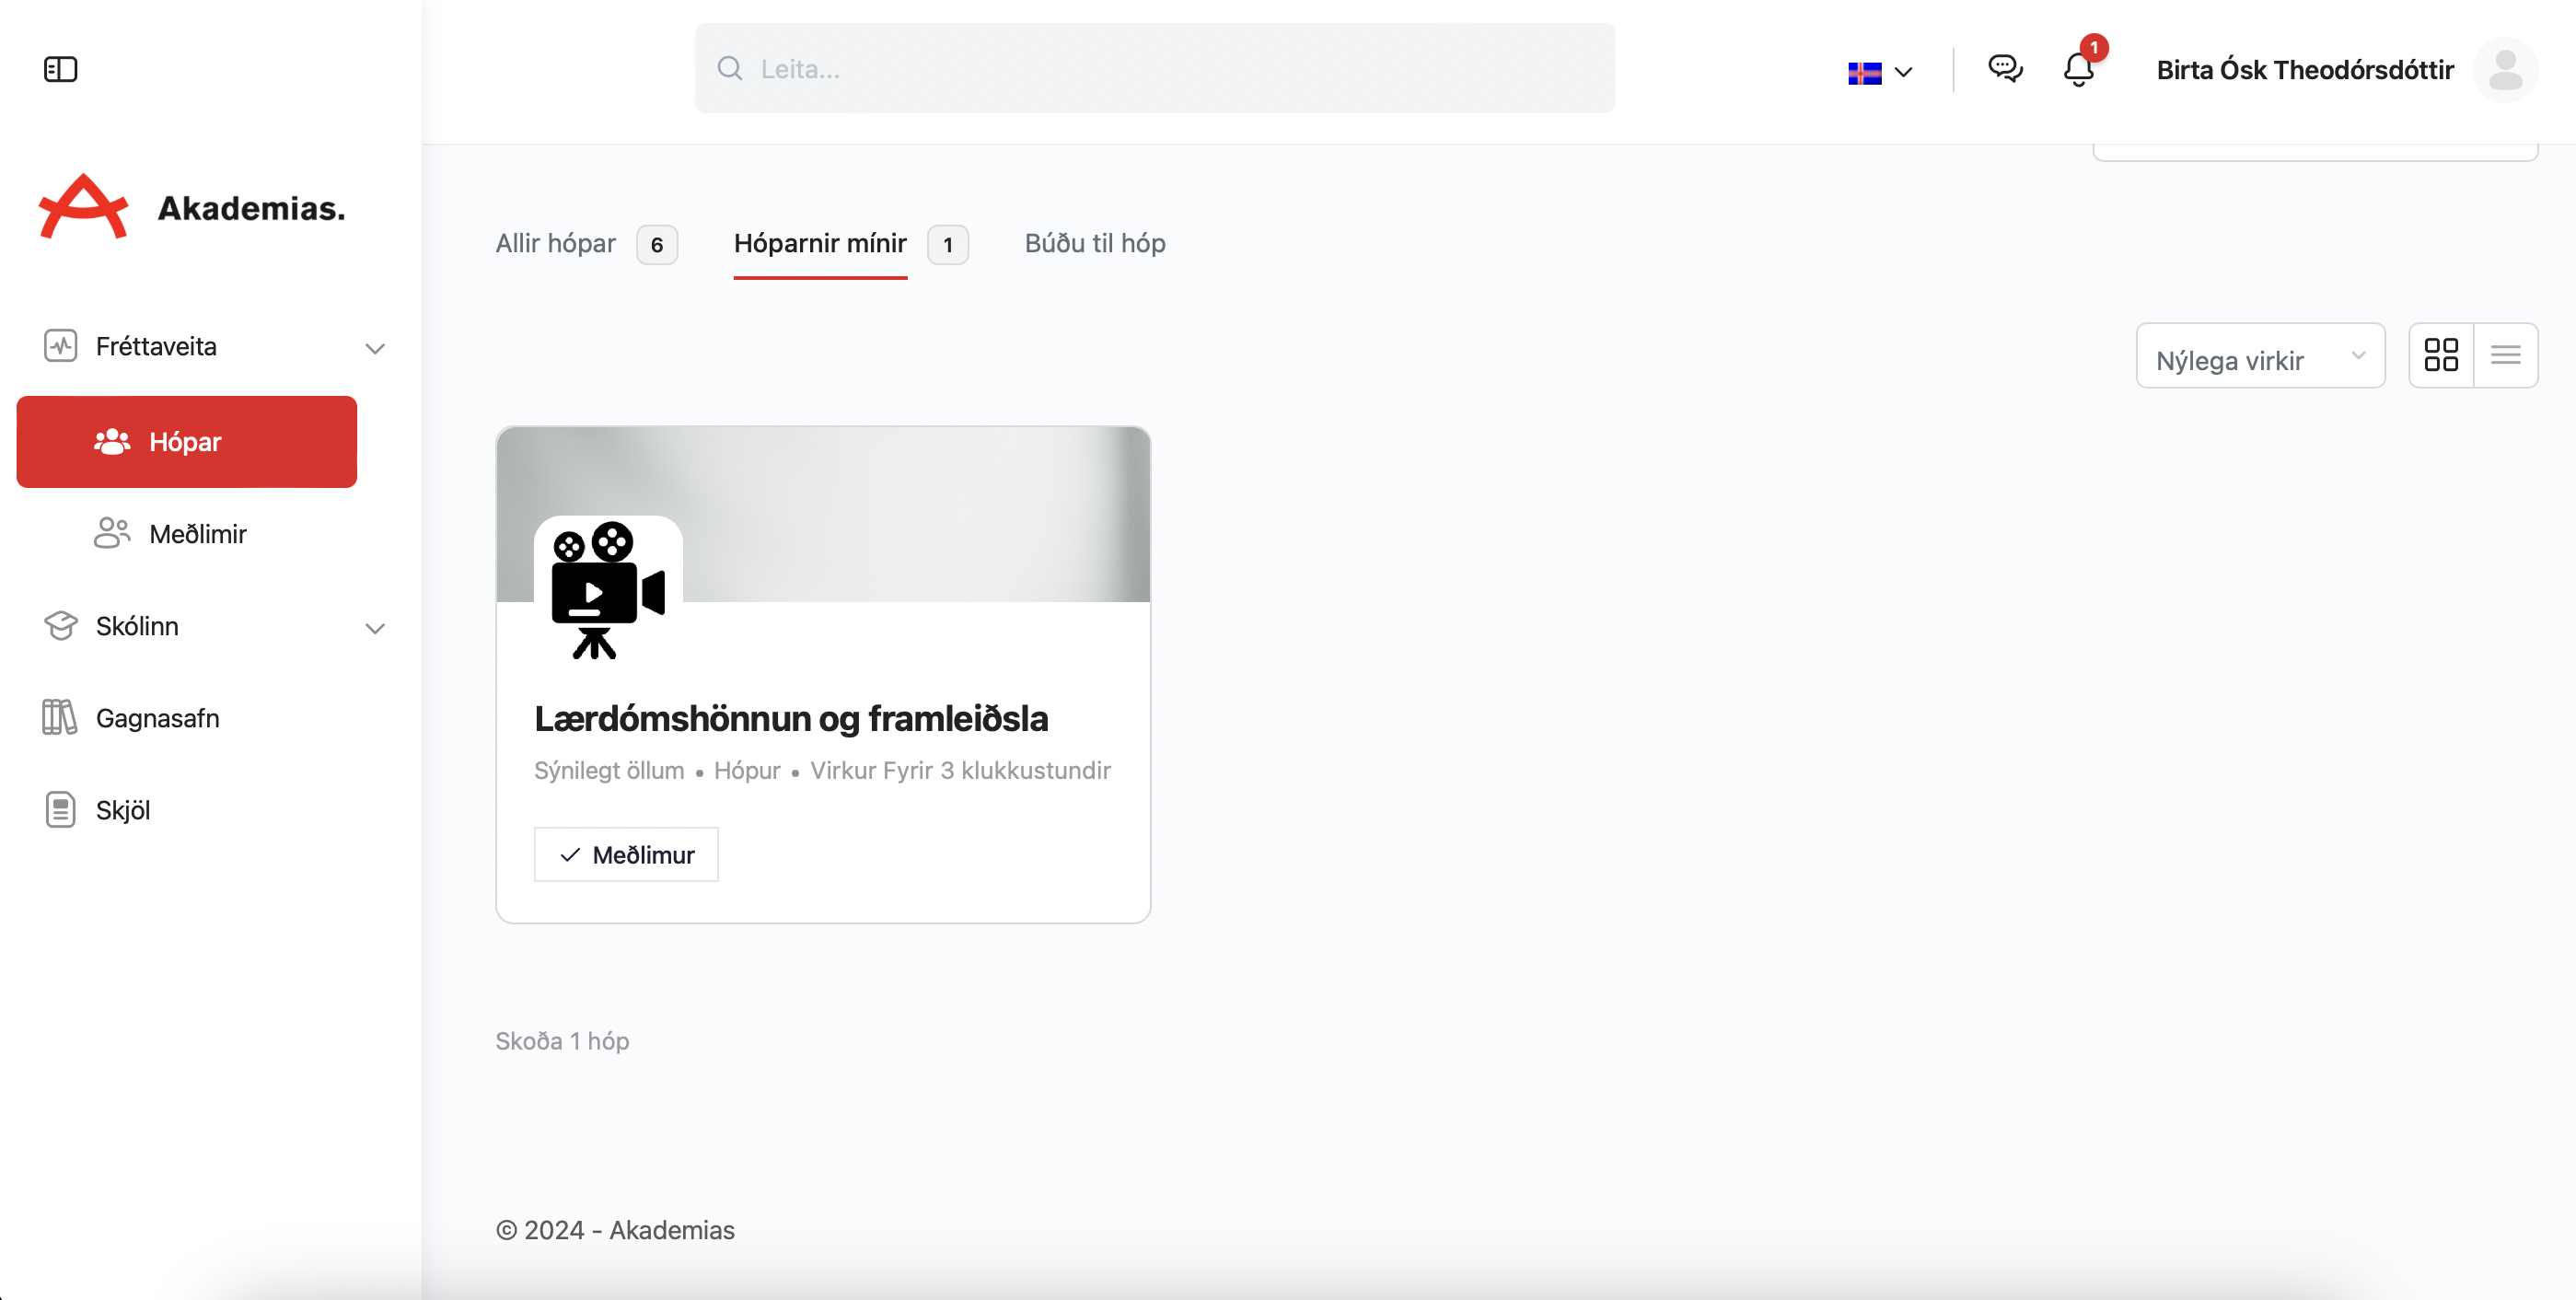Open Skjöl documents in sidebar
The width and height of the screenshot is (2576, 1300).
click(x=122, y=810)
